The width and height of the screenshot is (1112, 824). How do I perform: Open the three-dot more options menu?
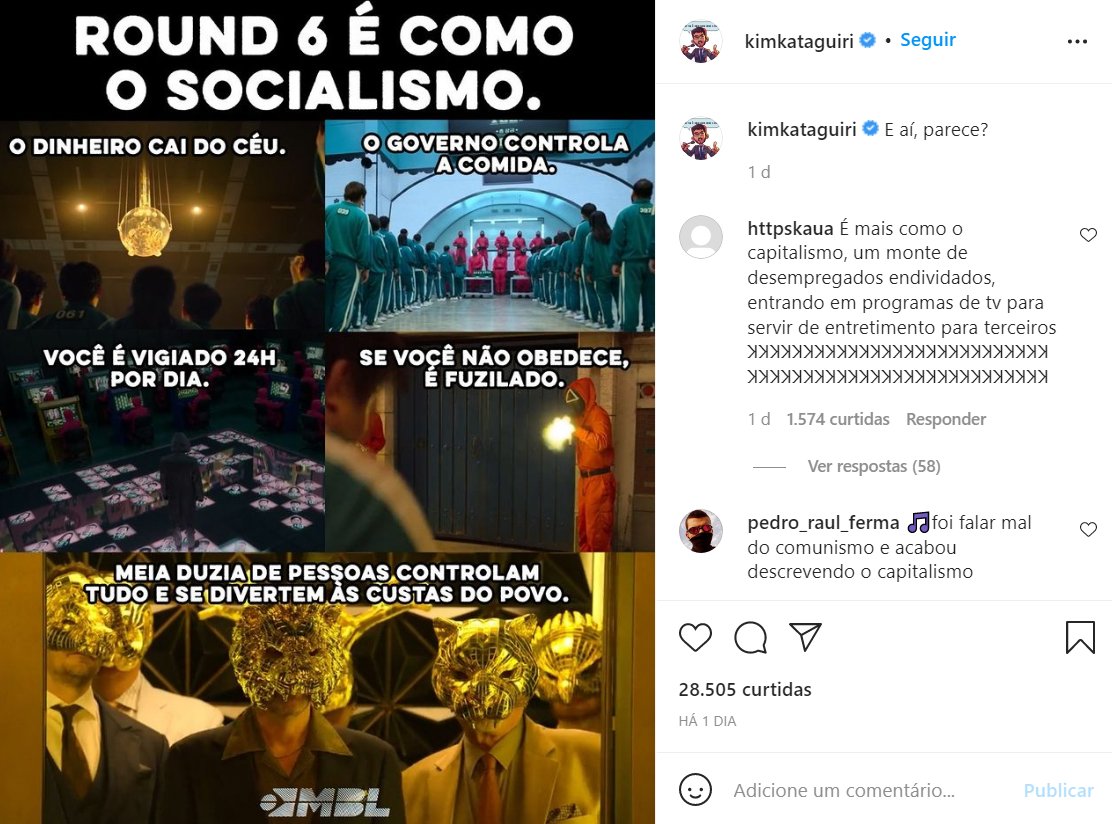pyautogui.click(x=1077, y=41)
